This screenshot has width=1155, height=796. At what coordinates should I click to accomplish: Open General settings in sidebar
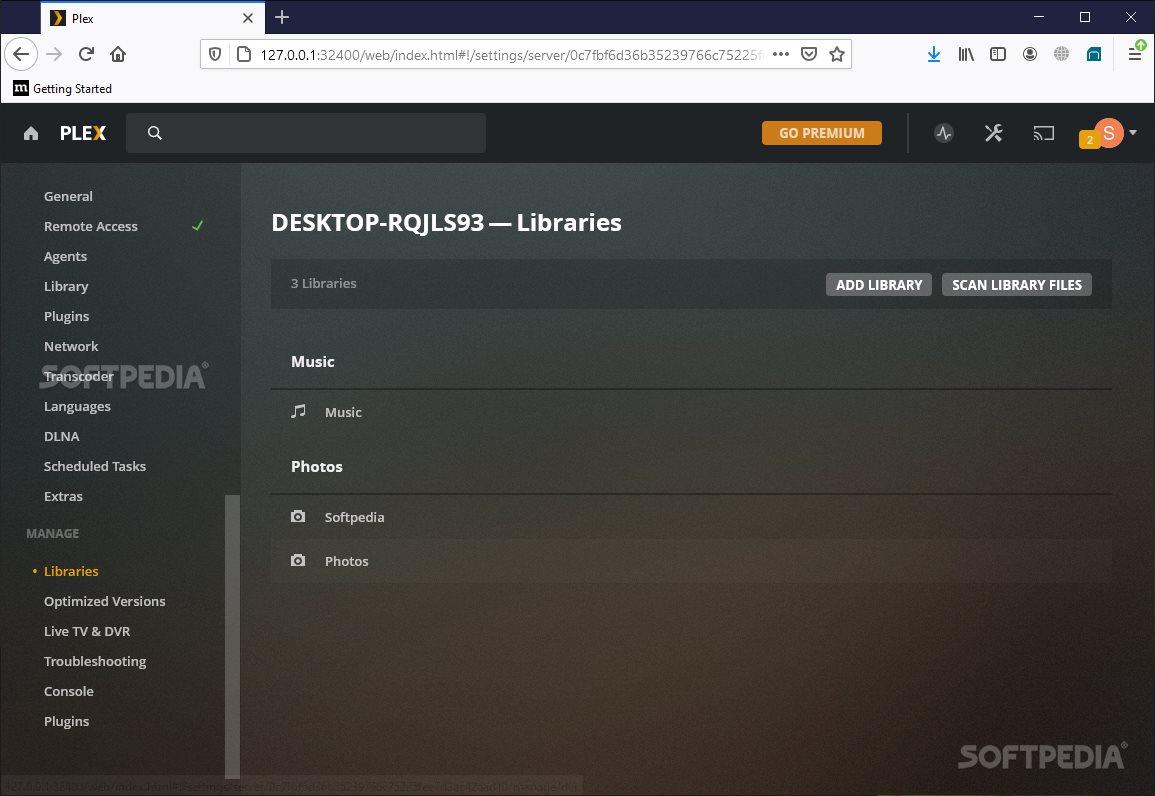pyautogui.click(x=69, y=197)
